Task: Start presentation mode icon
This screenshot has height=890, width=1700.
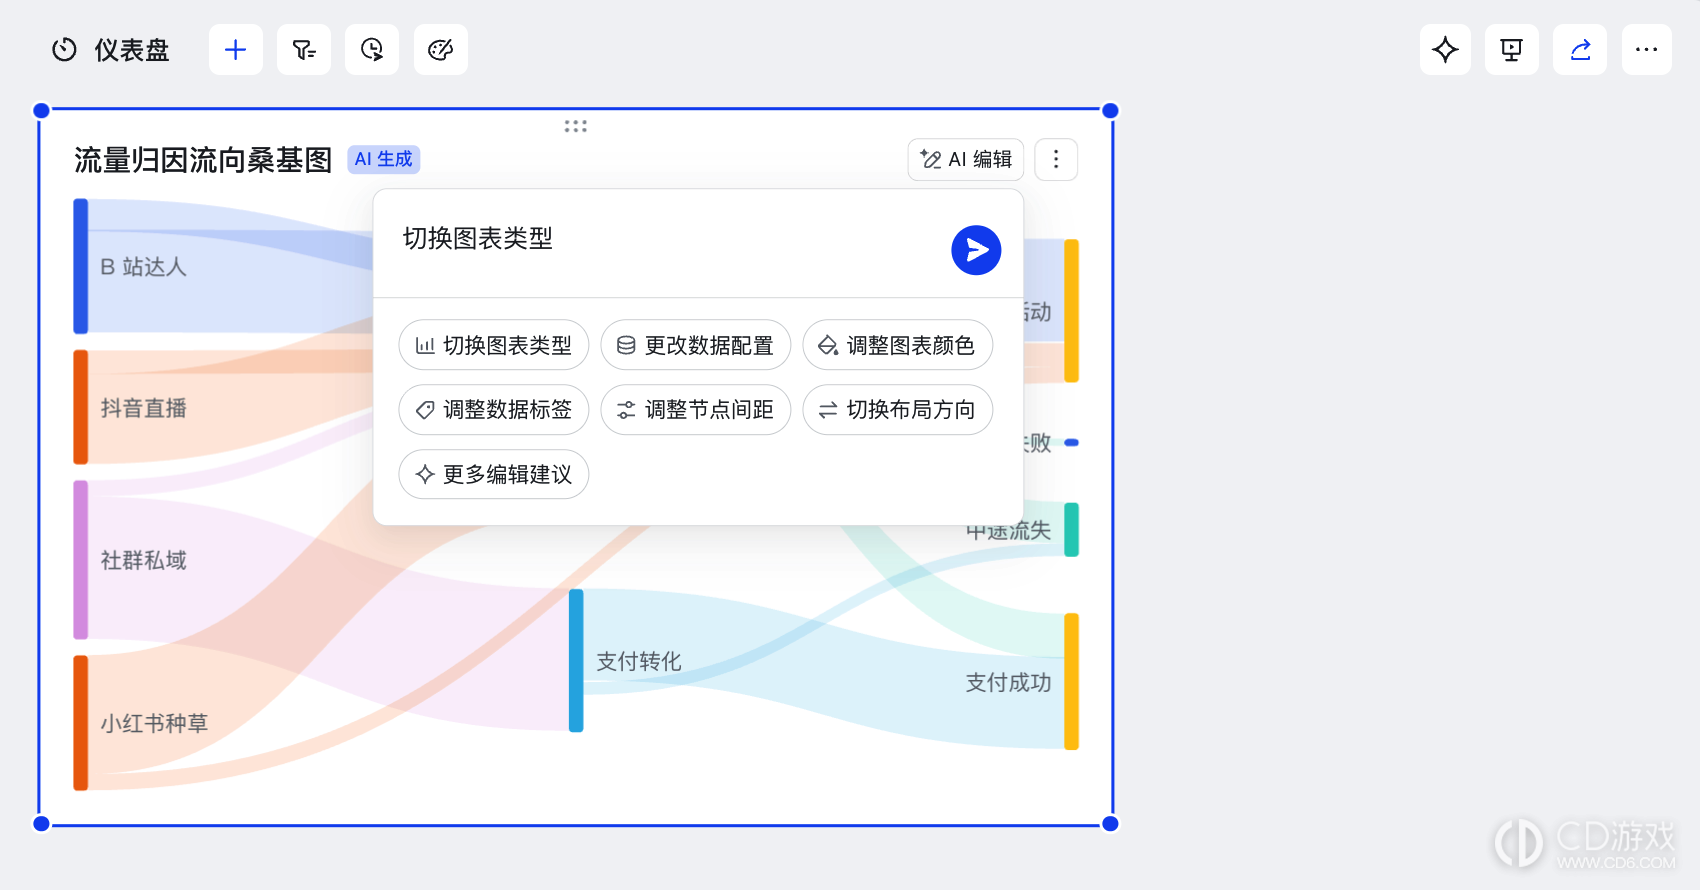Action: pos(1512,50)
